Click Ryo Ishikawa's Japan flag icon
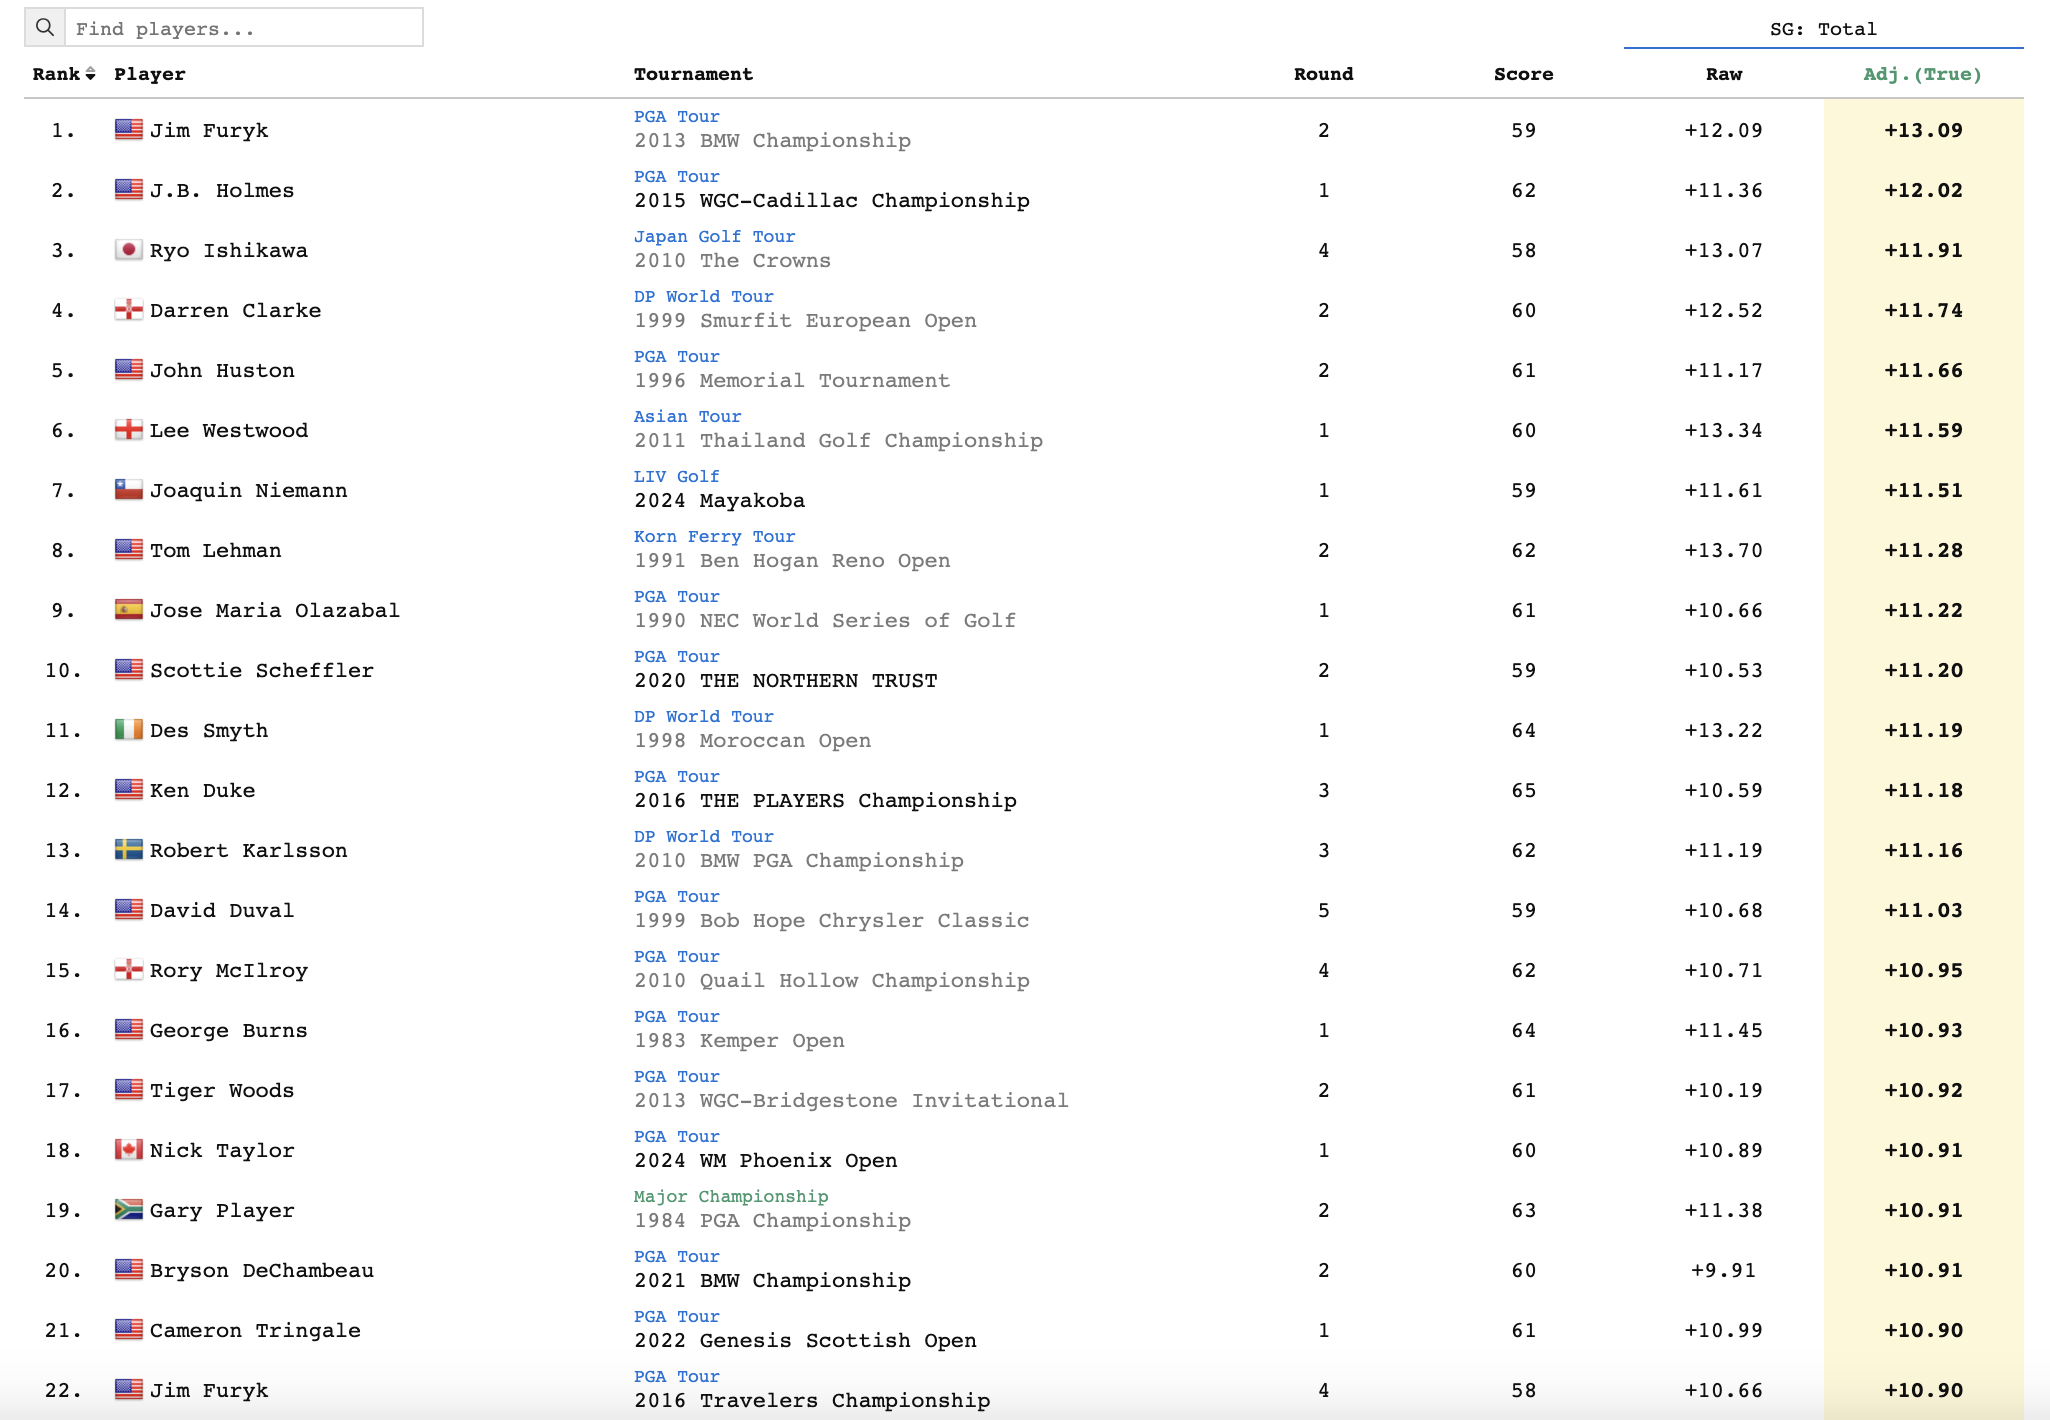Screen dimensions: 2050x1420 [x=128, y=250]
